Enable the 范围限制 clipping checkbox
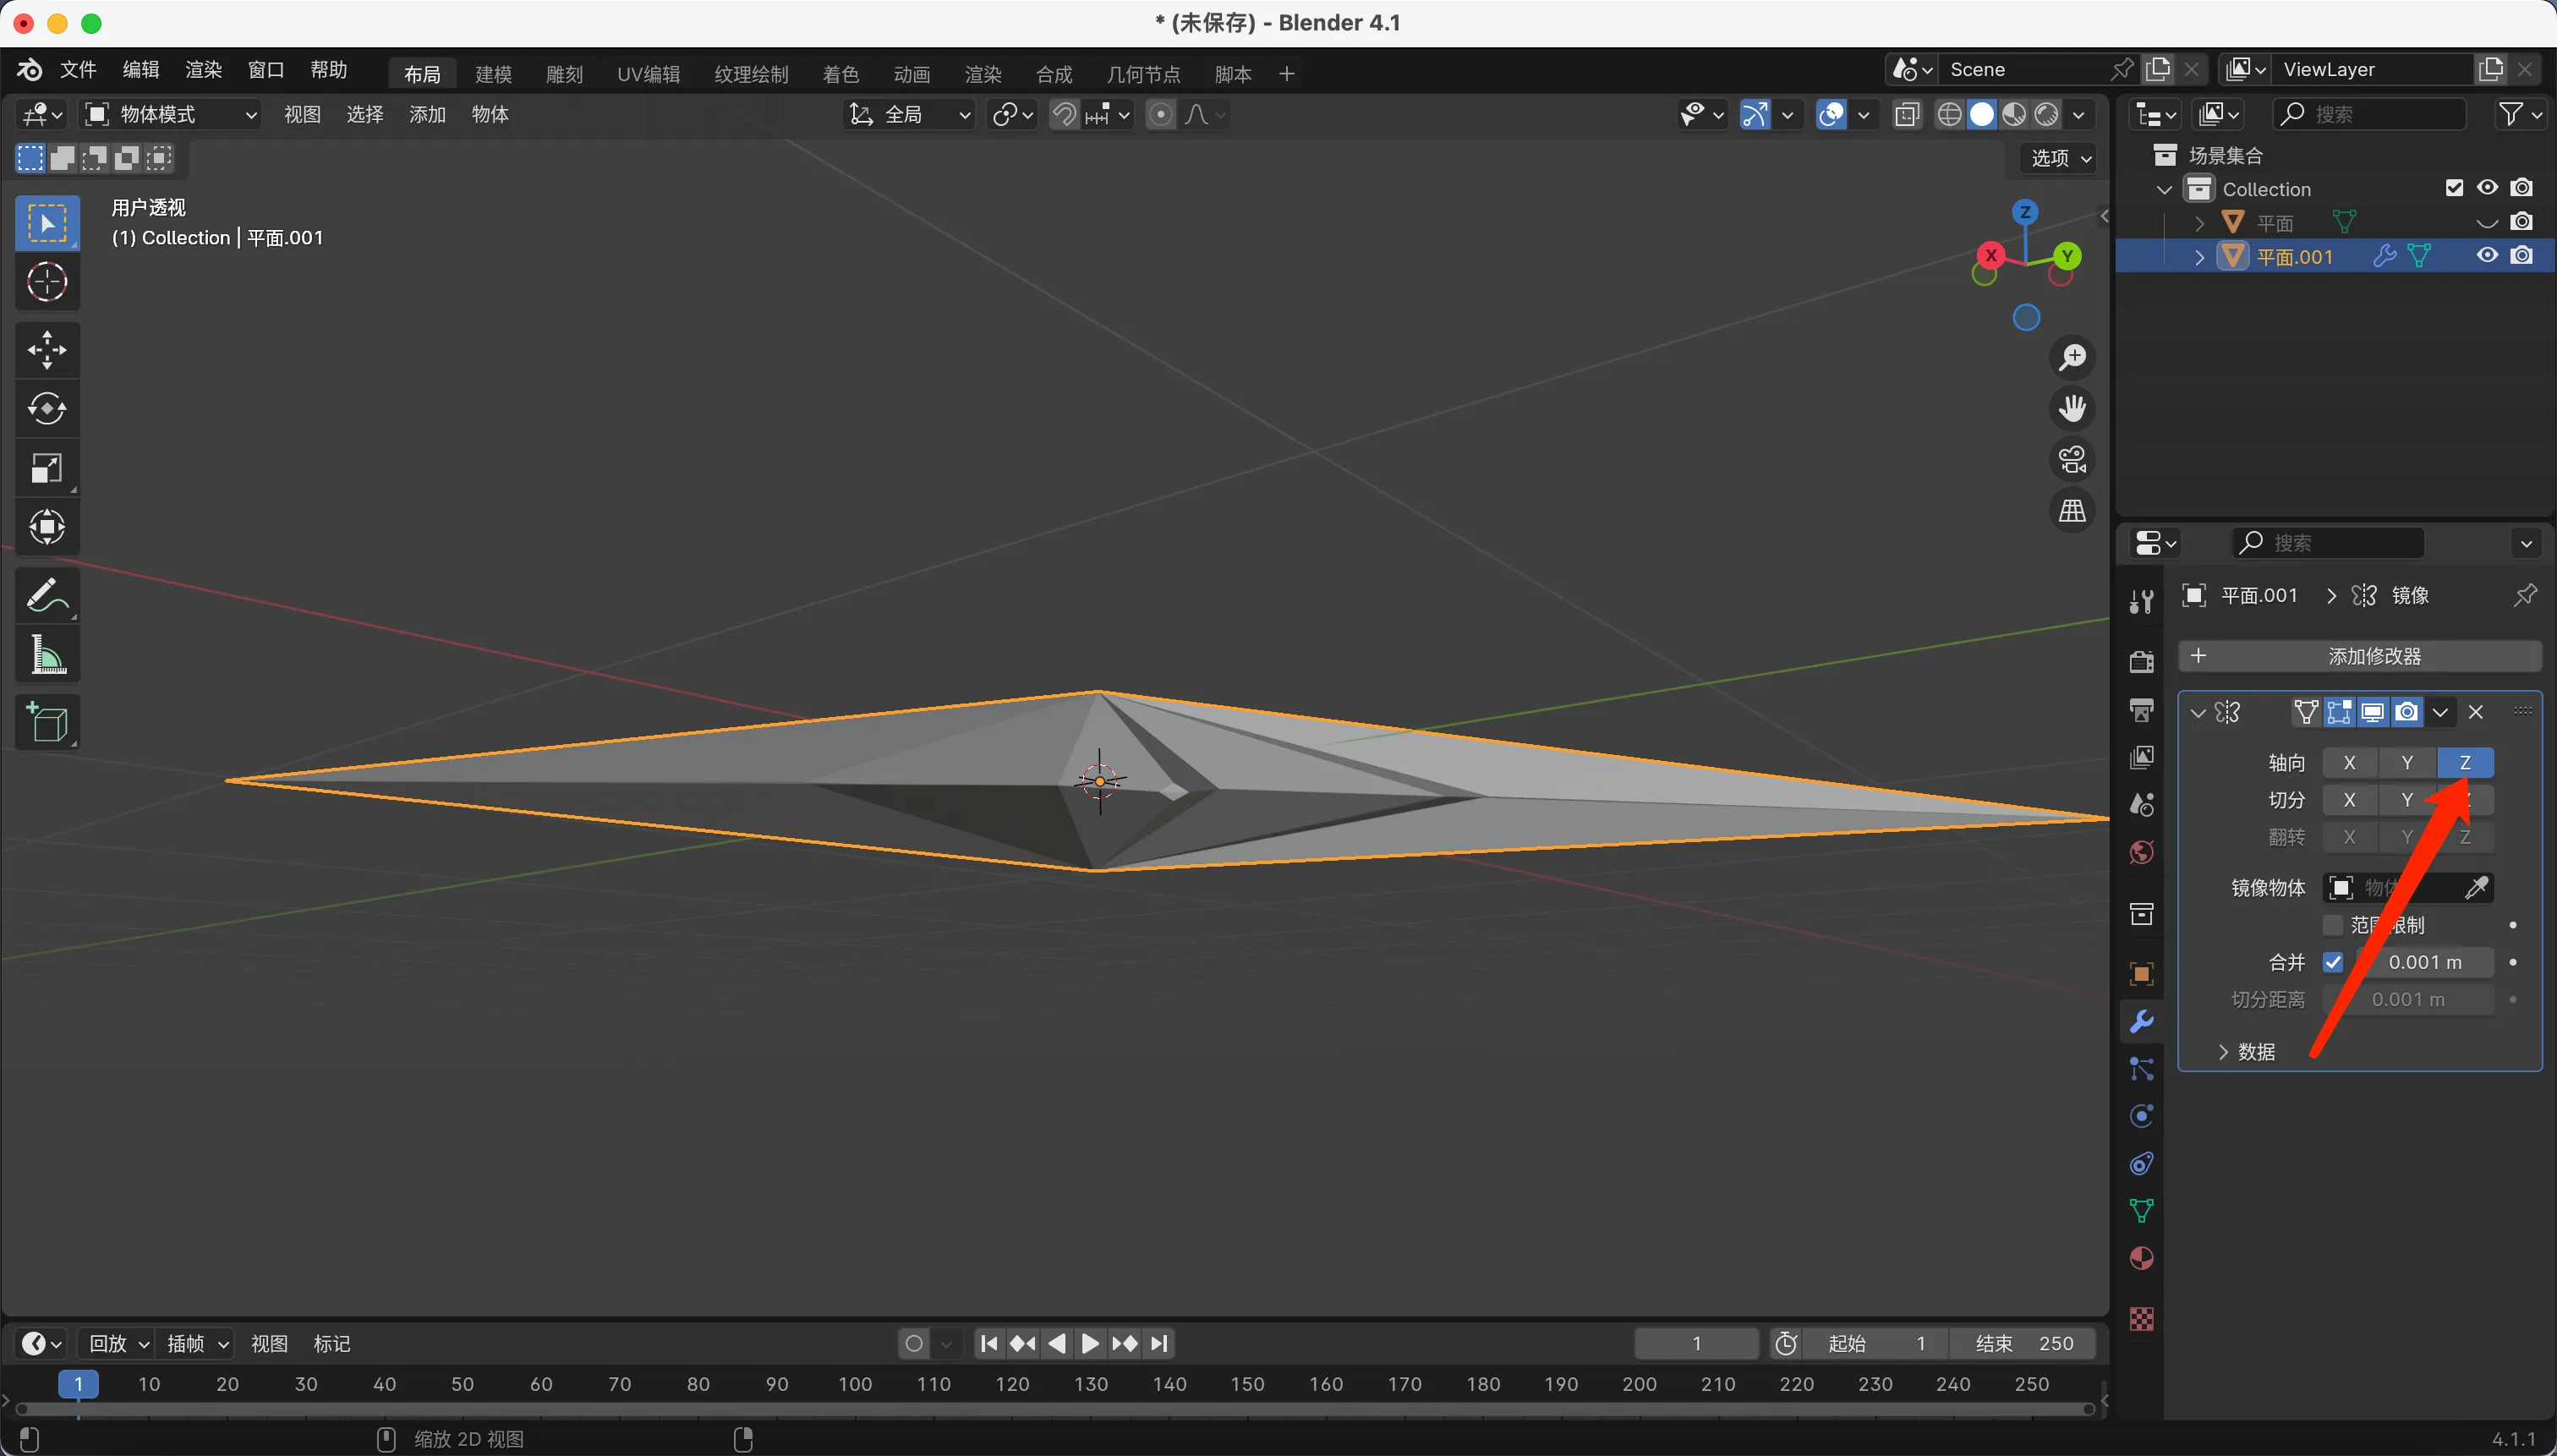The image size is (2557, 1456). tap(2333, 925)
